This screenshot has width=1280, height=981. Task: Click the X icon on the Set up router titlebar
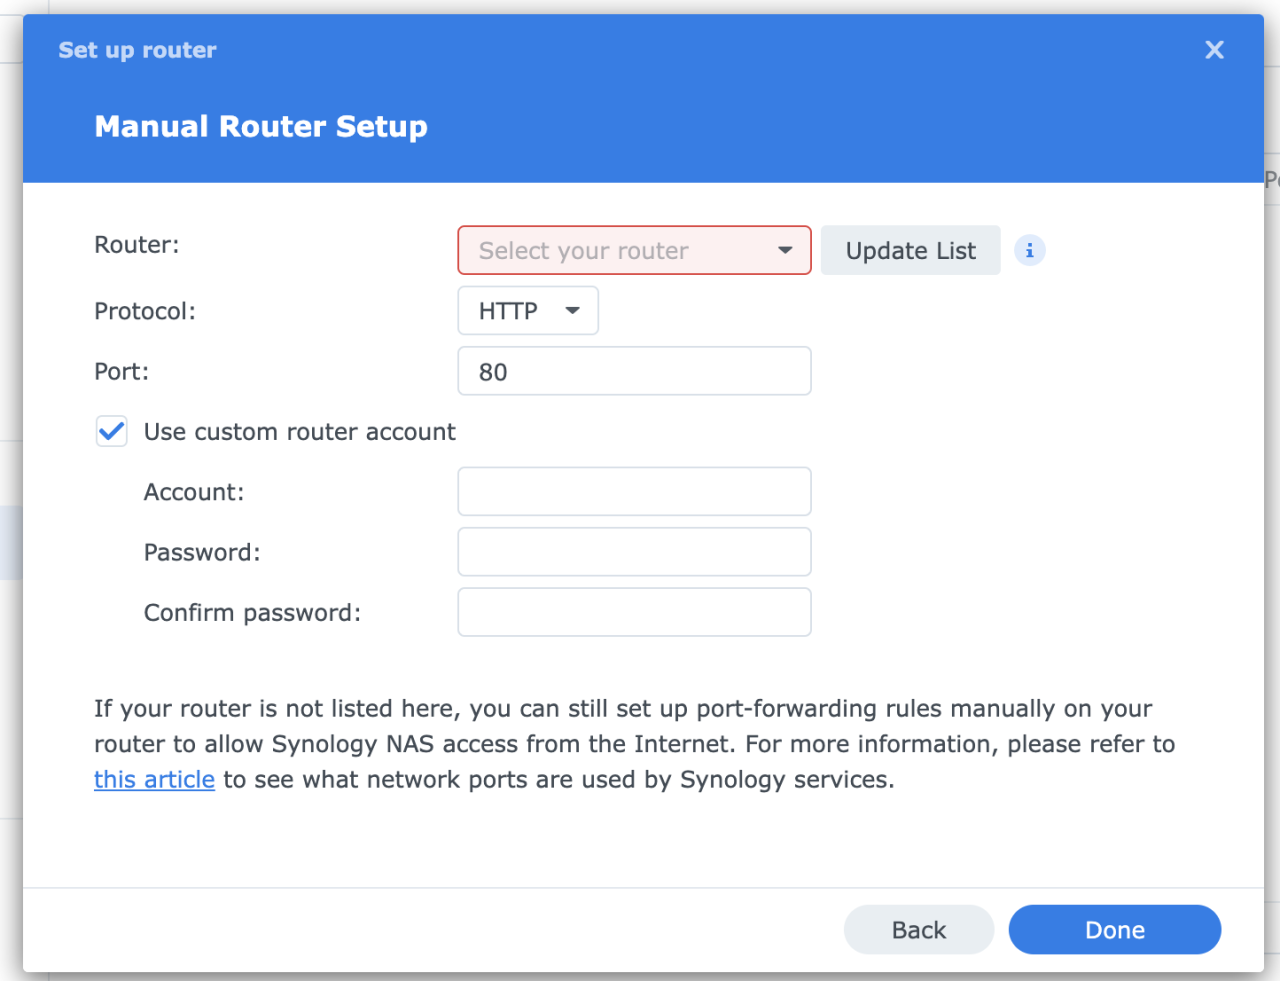(1214, 49)
